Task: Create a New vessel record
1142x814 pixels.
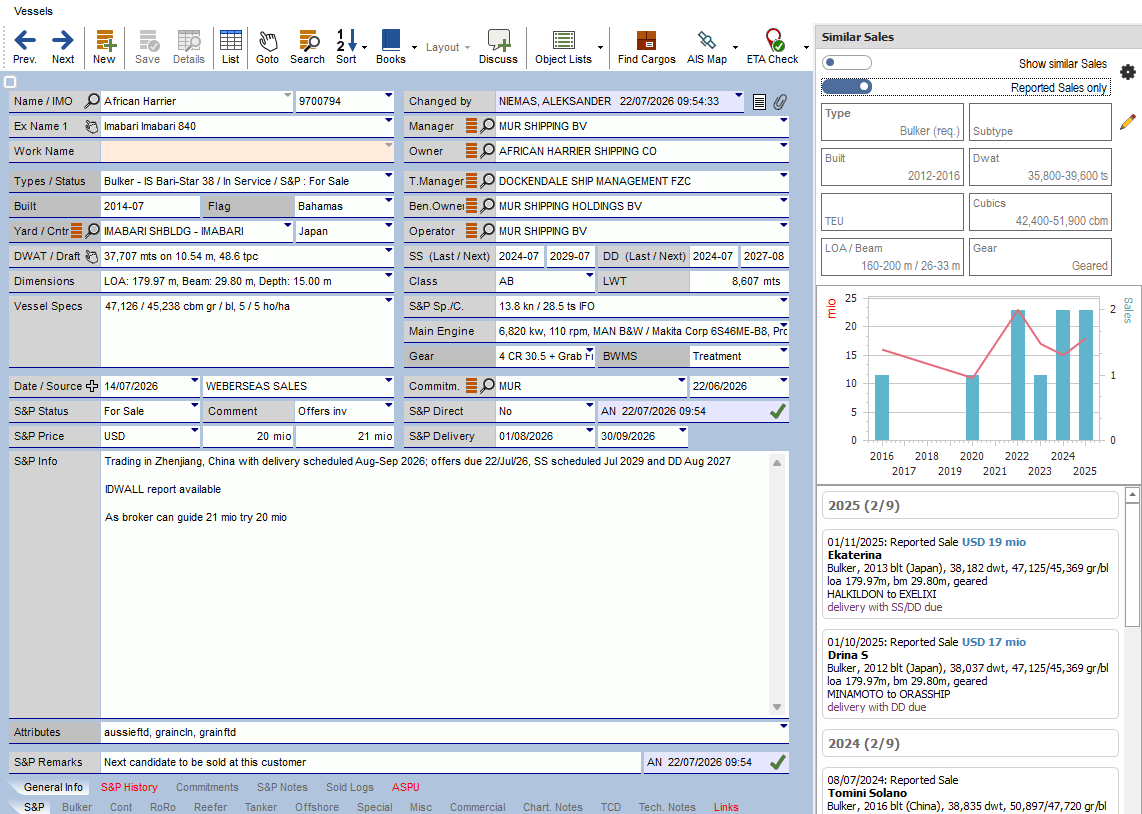Action: coord(104,47)
